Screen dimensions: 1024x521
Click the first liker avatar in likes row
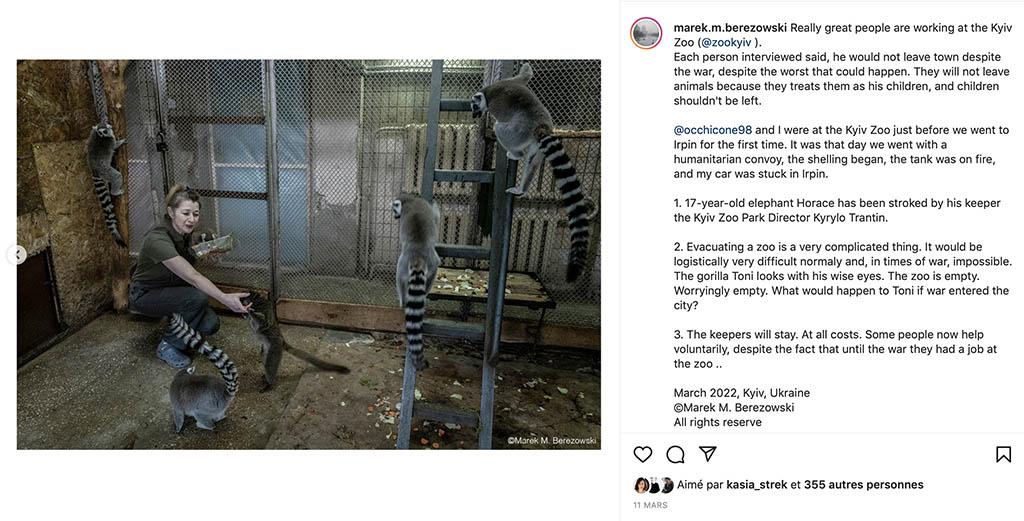pyautogui.click(x=641, y=485)
